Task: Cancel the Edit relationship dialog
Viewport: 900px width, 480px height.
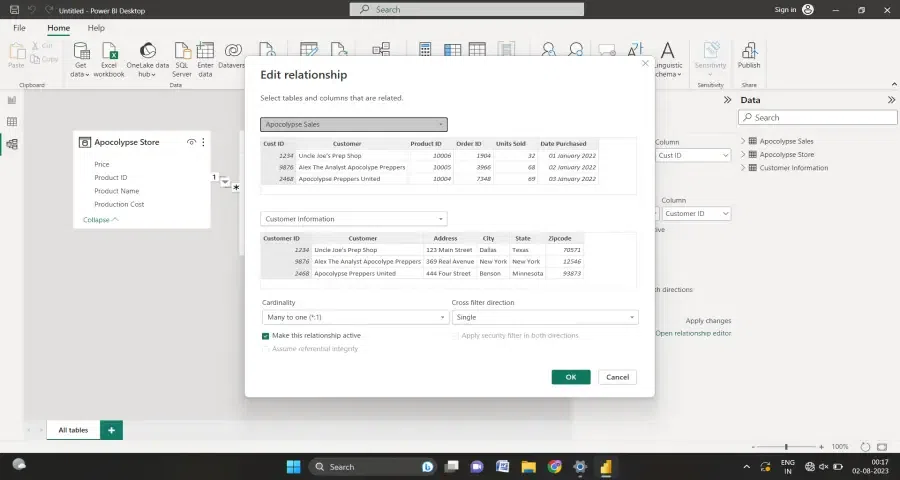Action: point(617,377)
